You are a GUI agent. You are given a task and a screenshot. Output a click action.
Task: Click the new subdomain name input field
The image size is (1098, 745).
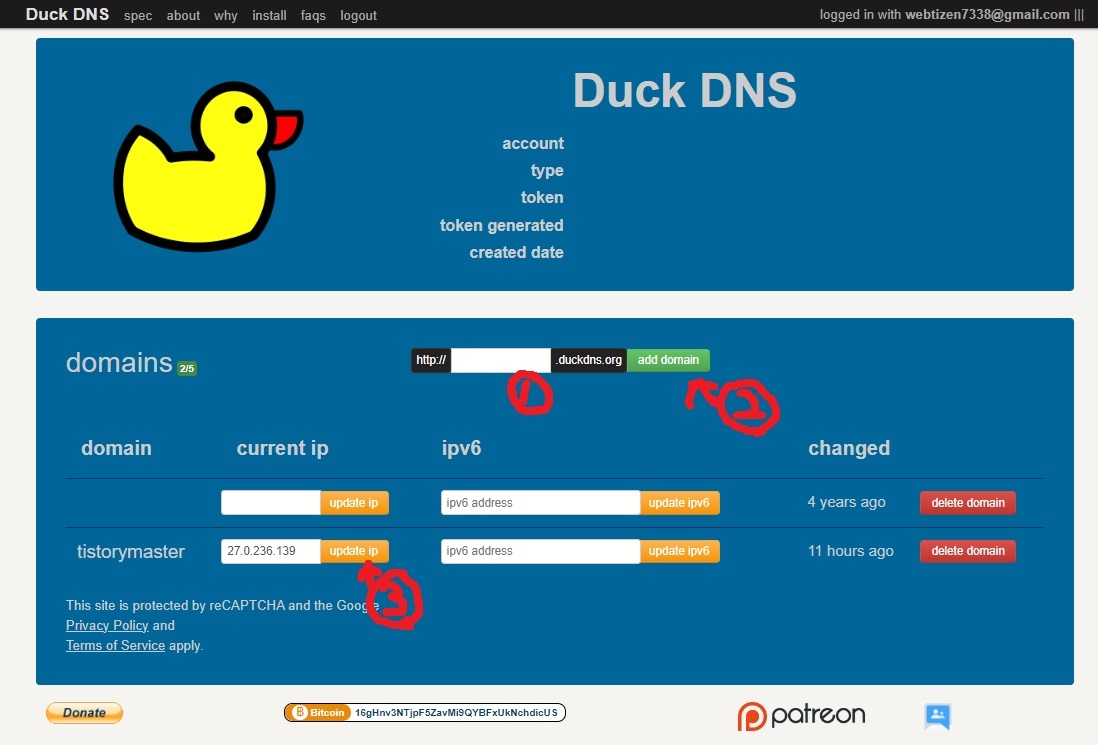coord(501,360)
